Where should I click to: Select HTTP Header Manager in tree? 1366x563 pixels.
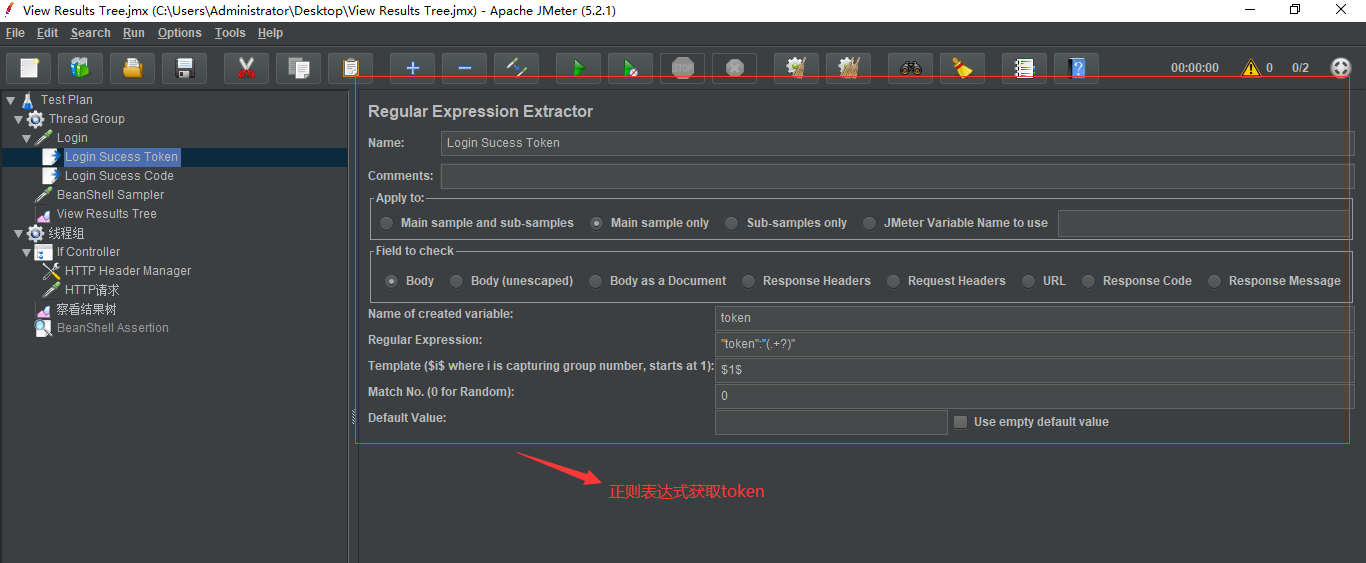128,271
